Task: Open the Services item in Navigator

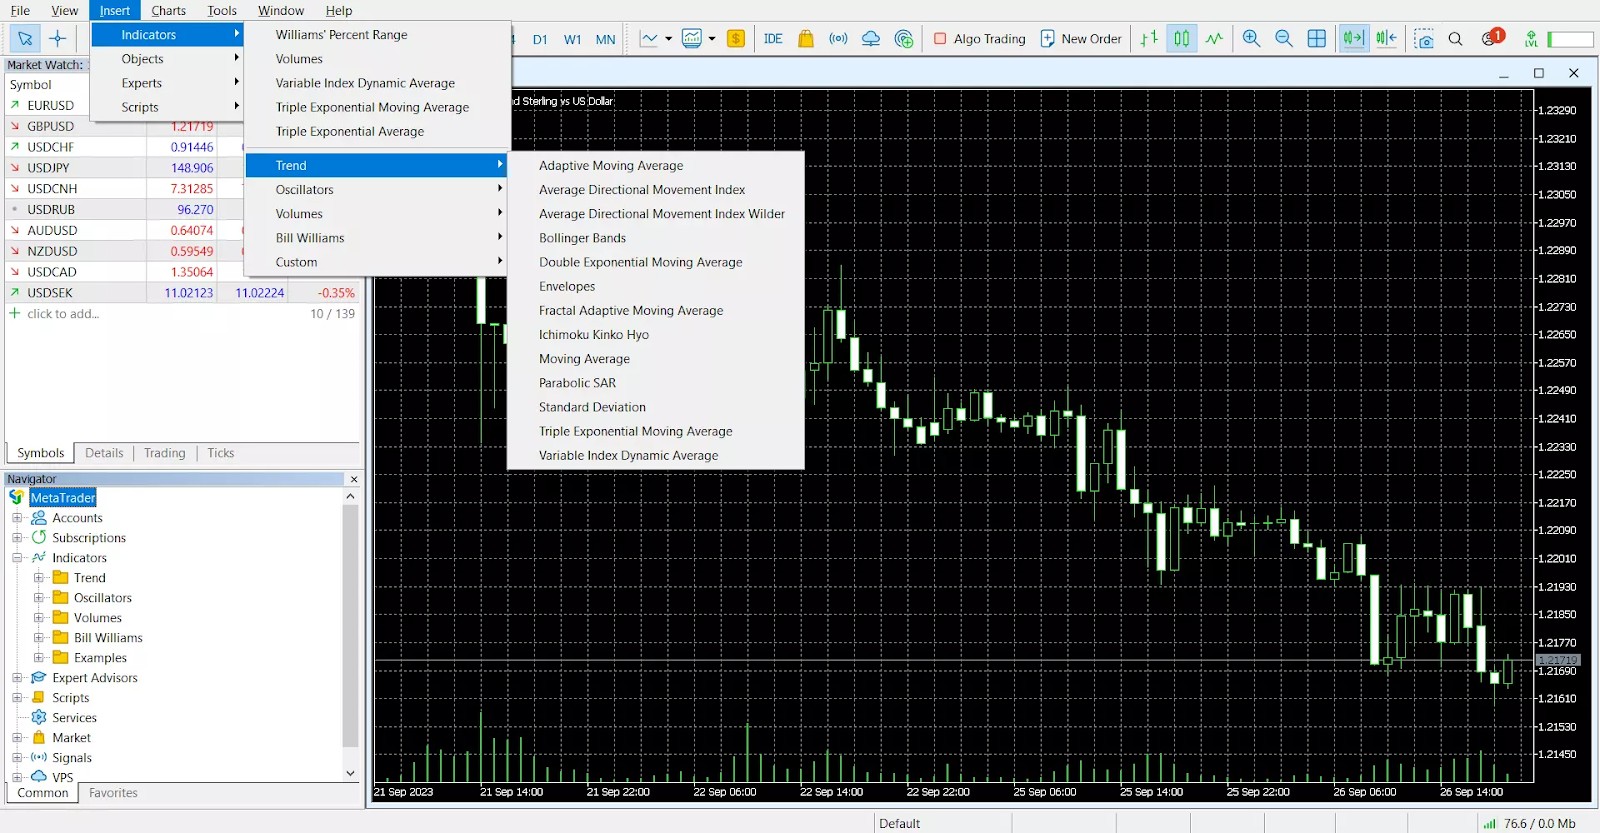Action: [74, 718]
